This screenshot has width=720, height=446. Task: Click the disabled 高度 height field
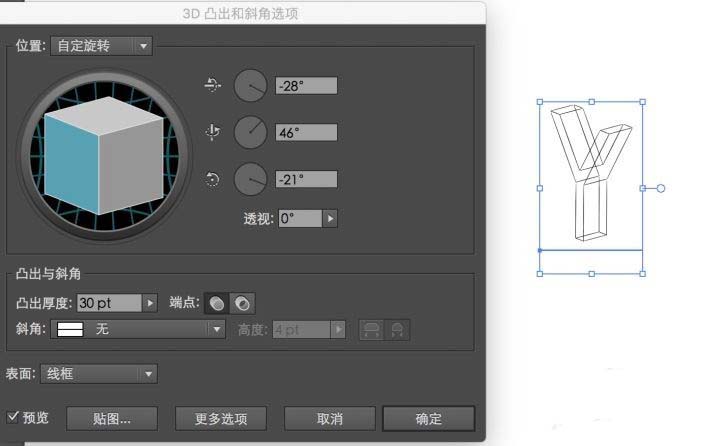pyautogui.click(x=302, y=330)
